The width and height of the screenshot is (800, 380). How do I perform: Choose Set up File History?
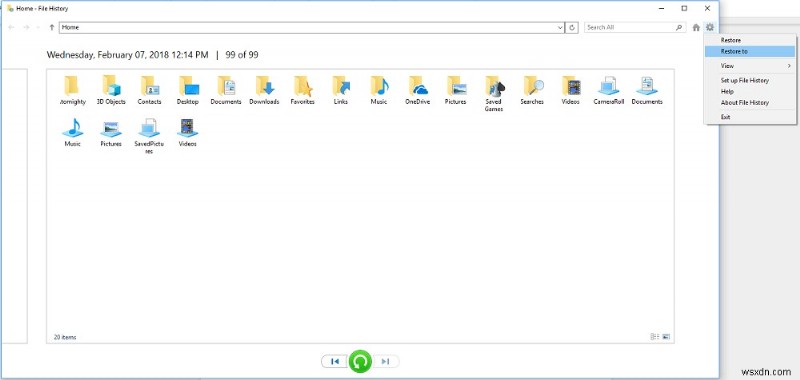pos(749,80)
